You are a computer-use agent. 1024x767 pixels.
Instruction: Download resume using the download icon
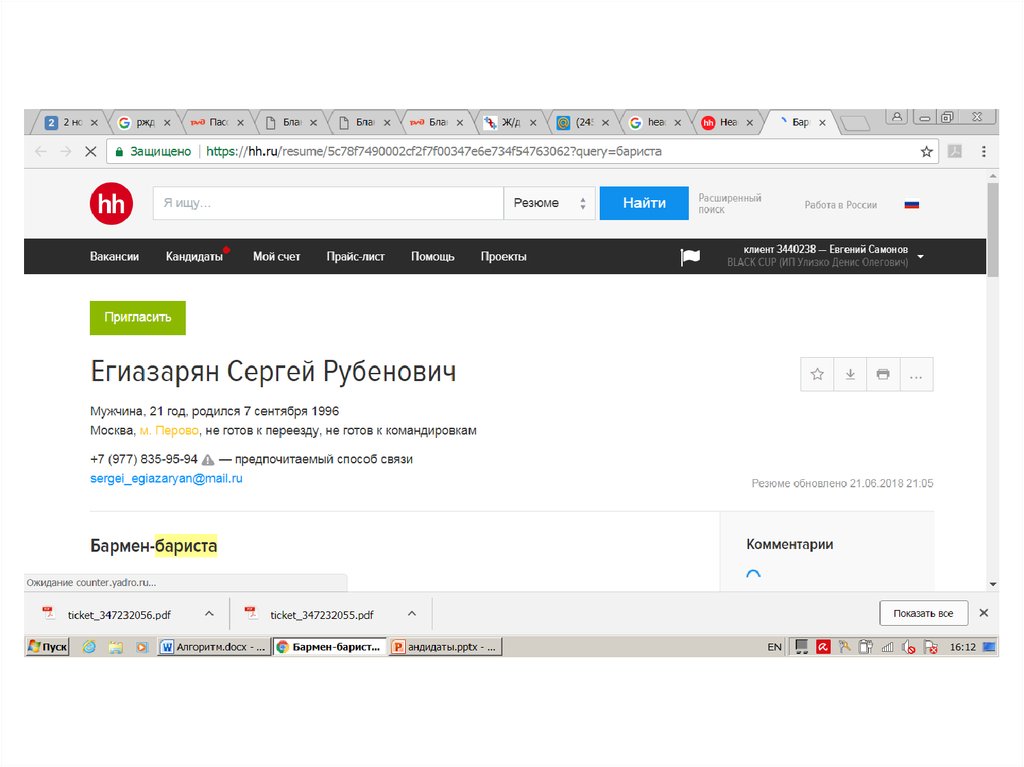pyautogui.click(x=850, y=374)
